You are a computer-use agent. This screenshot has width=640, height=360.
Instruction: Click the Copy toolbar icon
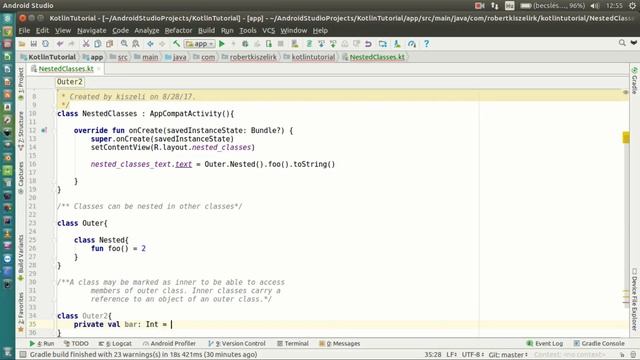[x=98, y=44]
